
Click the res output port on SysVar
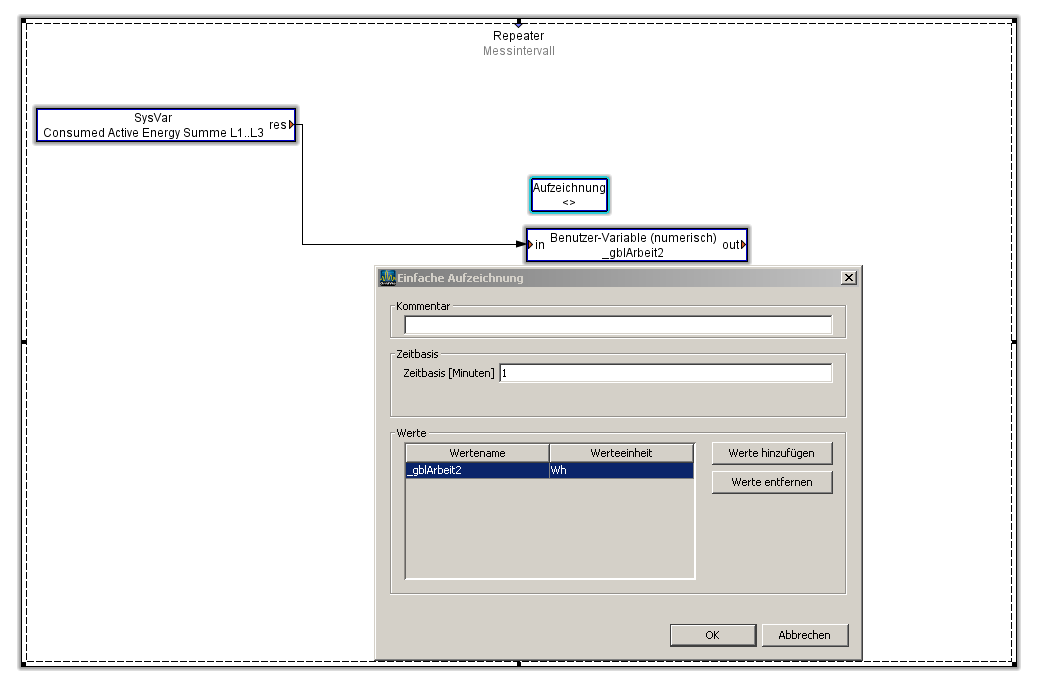[291, 125]
